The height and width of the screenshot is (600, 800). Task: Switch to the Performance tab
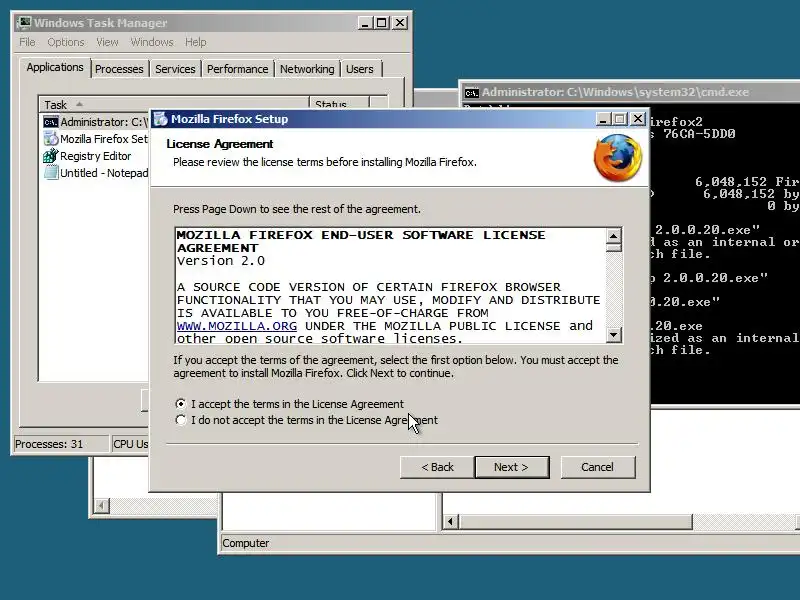click(x=237, y=69)
